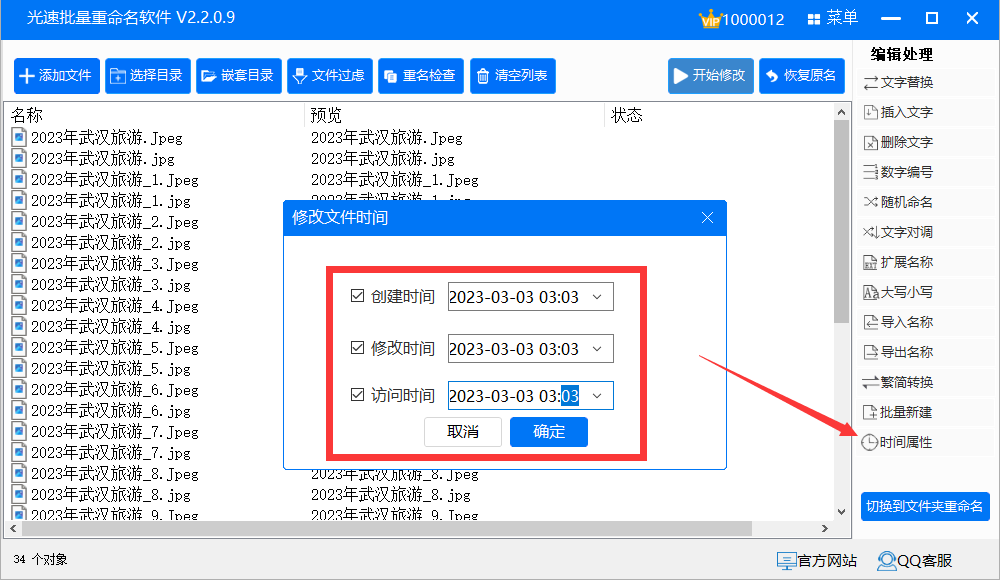Click file list scrollbar up arrow
The width and height of the screenshot is (1000, 580).
841,112
